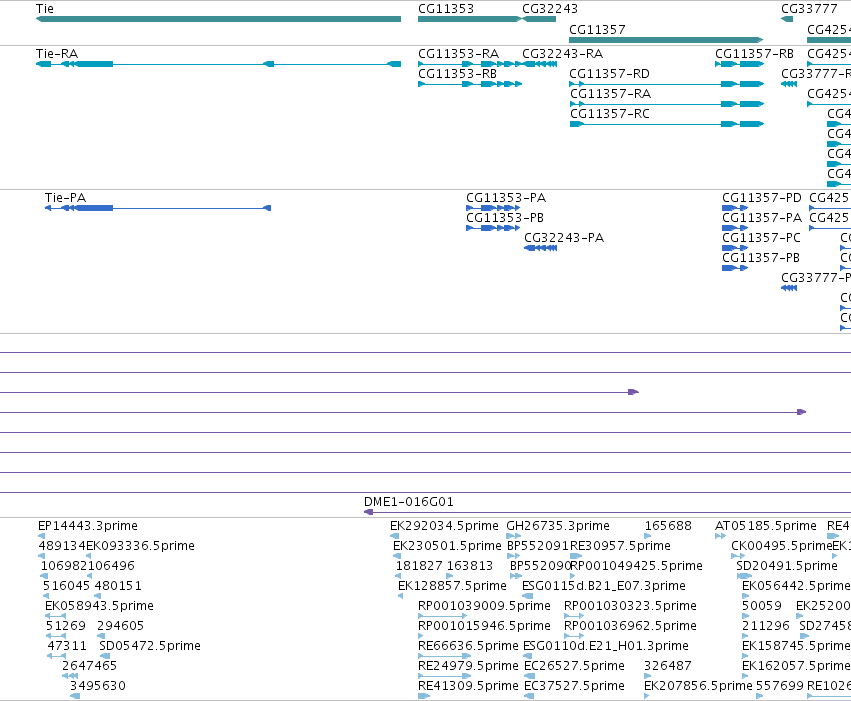Image resolution: width=851 pixels, height=701 pixels.
Task: Click EST label EK207856.5prime
Action: (x=698, y=686)
